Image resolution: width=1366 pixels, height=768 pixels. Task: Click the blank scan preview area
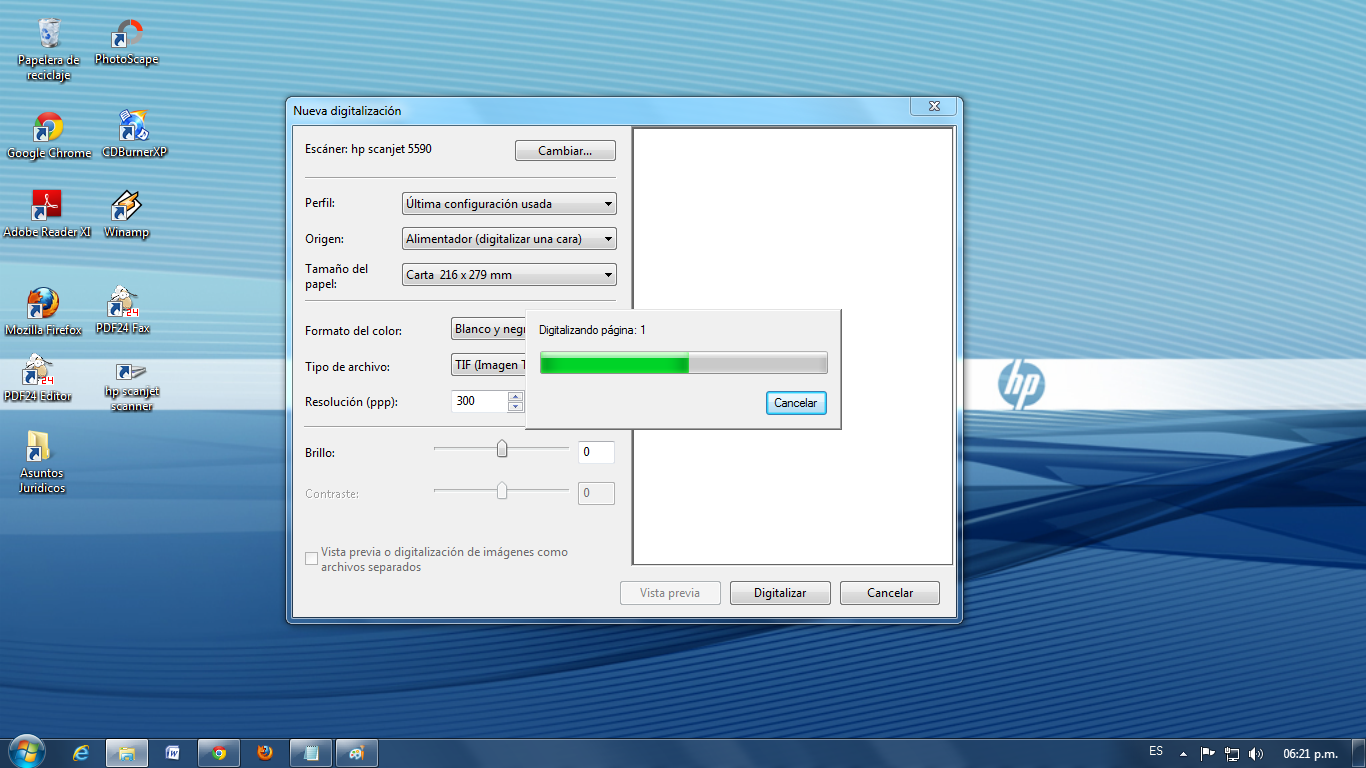(793, 346)
